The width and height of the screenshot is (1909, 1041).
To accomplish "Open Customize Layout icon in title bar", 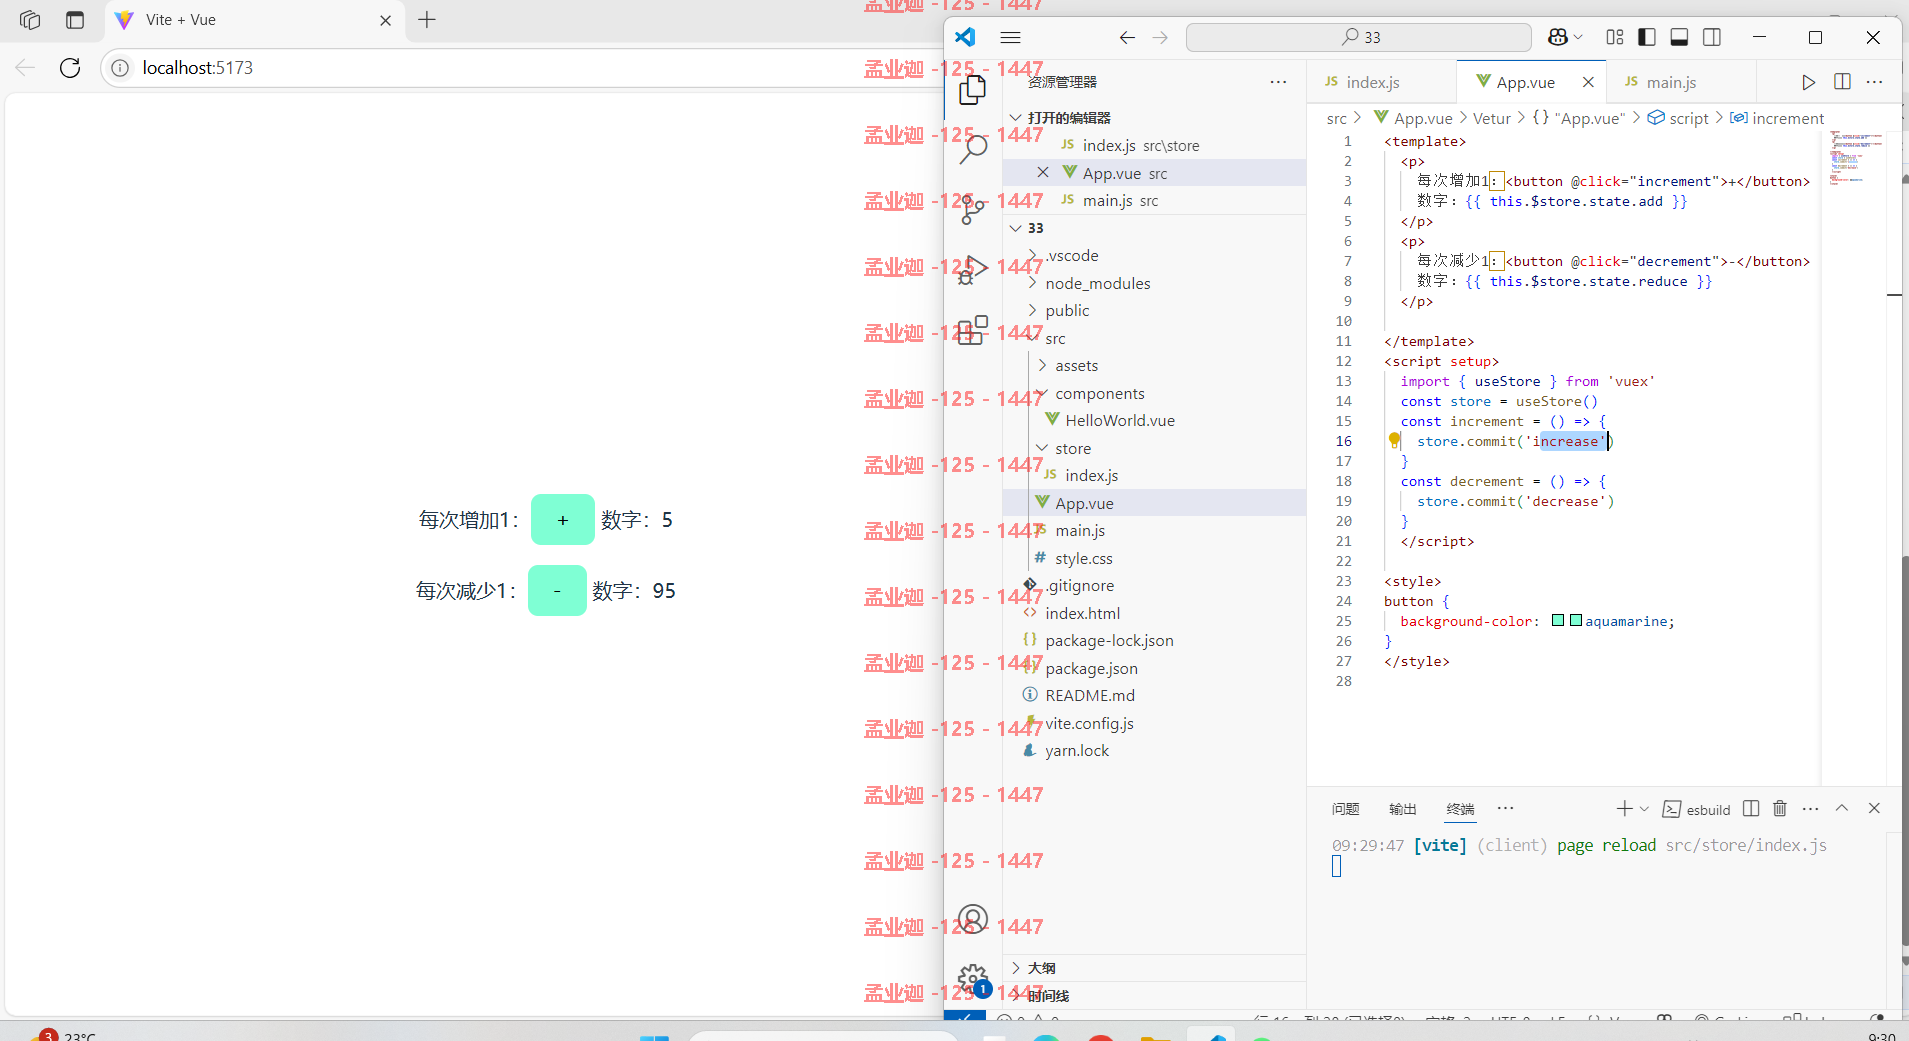I will (1615, 37).
